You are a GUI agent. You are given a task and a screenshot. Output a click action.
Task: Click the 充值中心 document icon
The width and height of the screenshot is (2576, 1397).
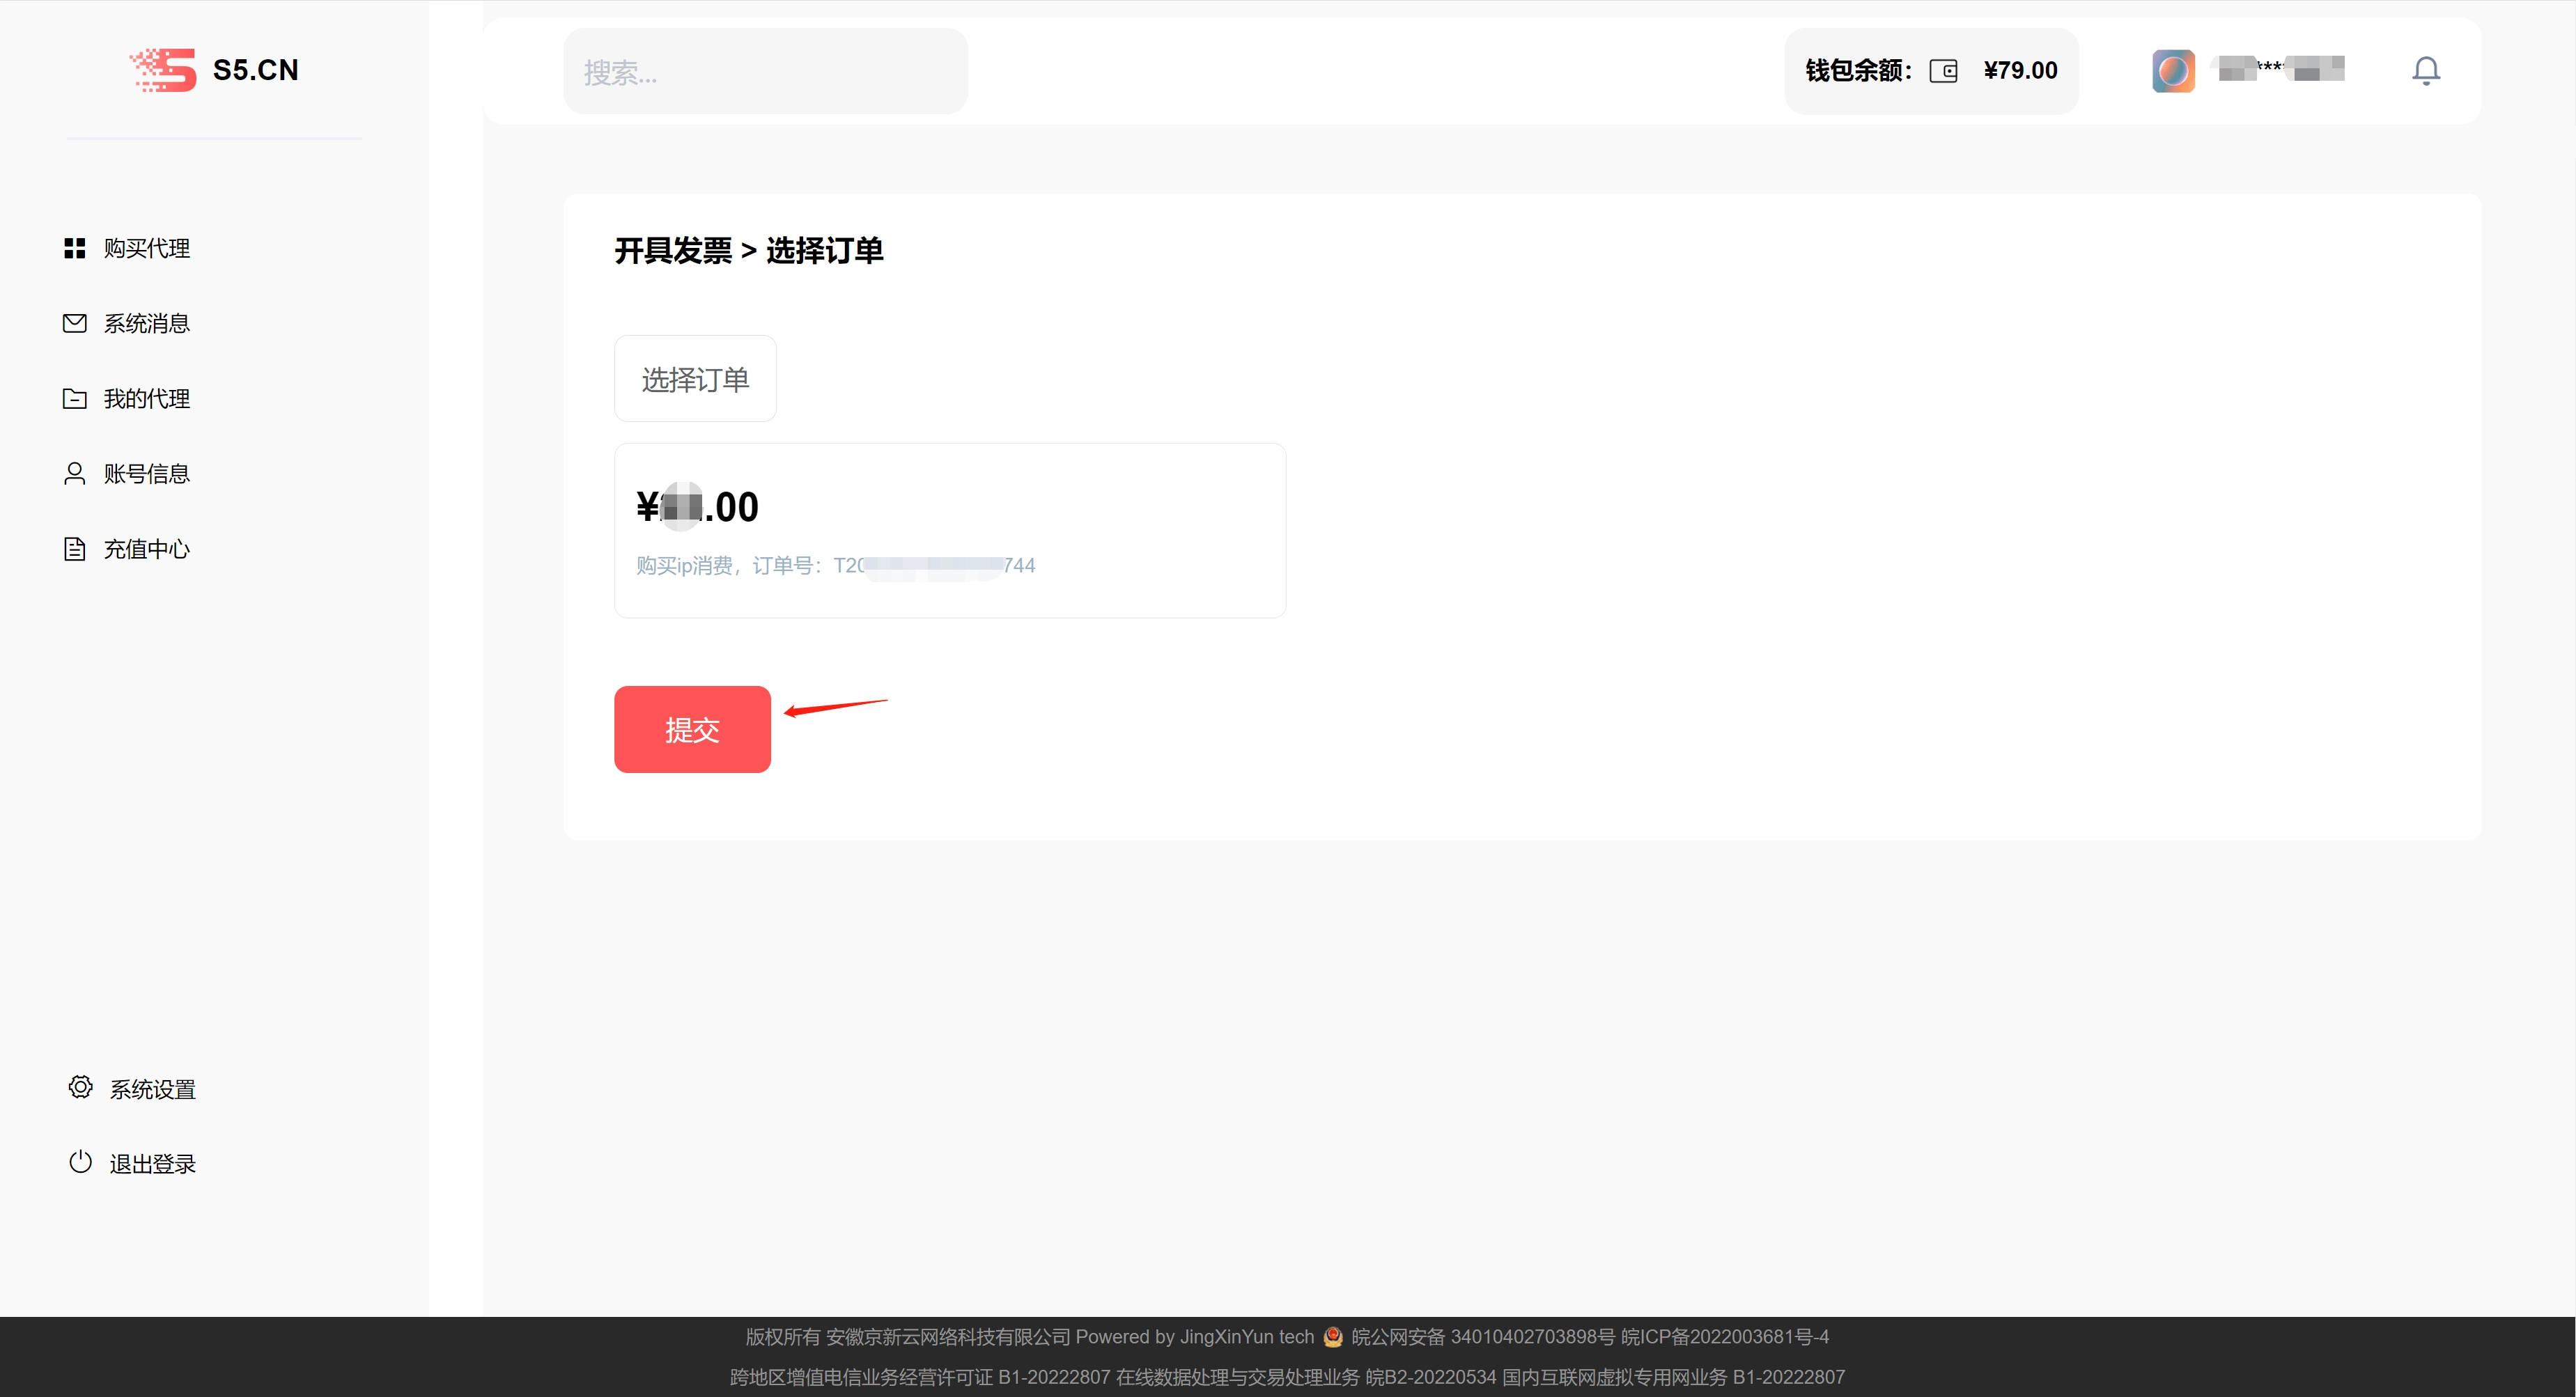[75, 549]
